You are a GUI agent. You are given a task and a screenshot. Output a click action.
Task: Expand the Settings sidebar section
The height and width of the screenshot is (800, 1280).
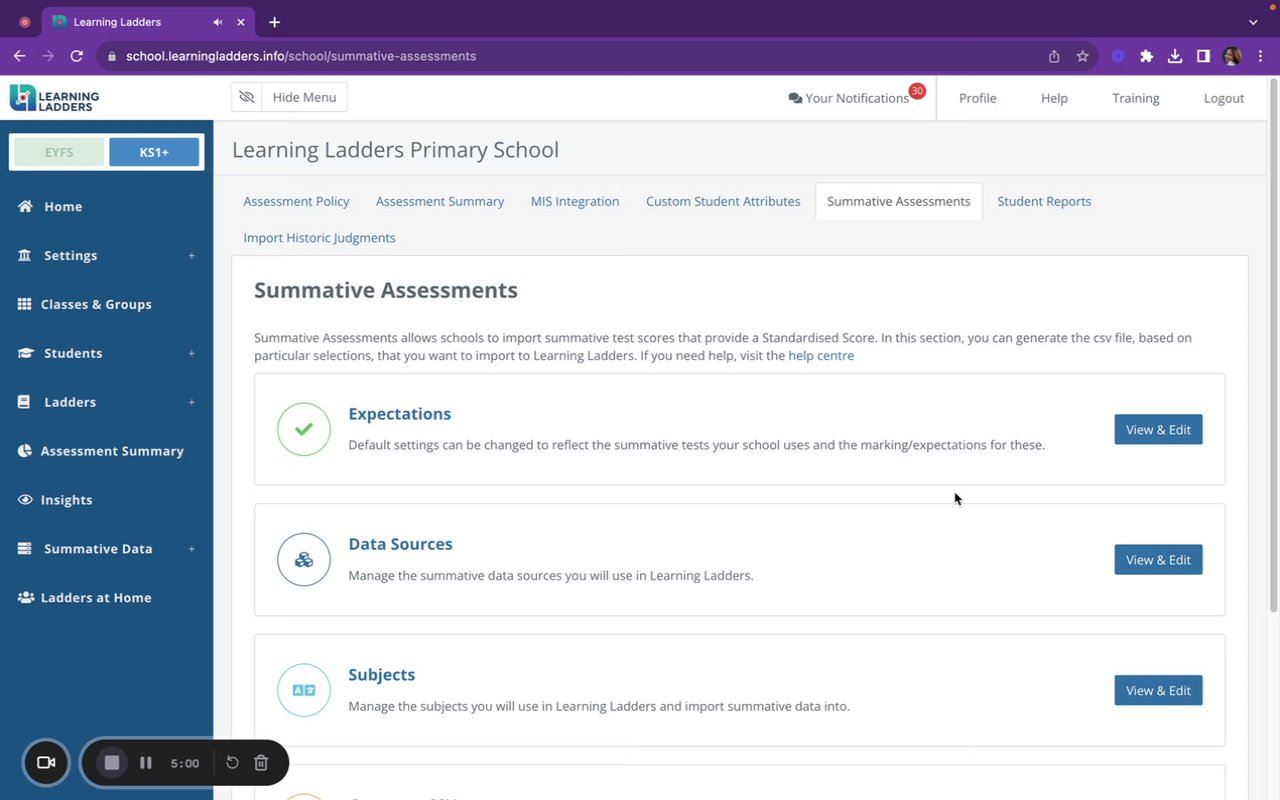pos(191,256)
